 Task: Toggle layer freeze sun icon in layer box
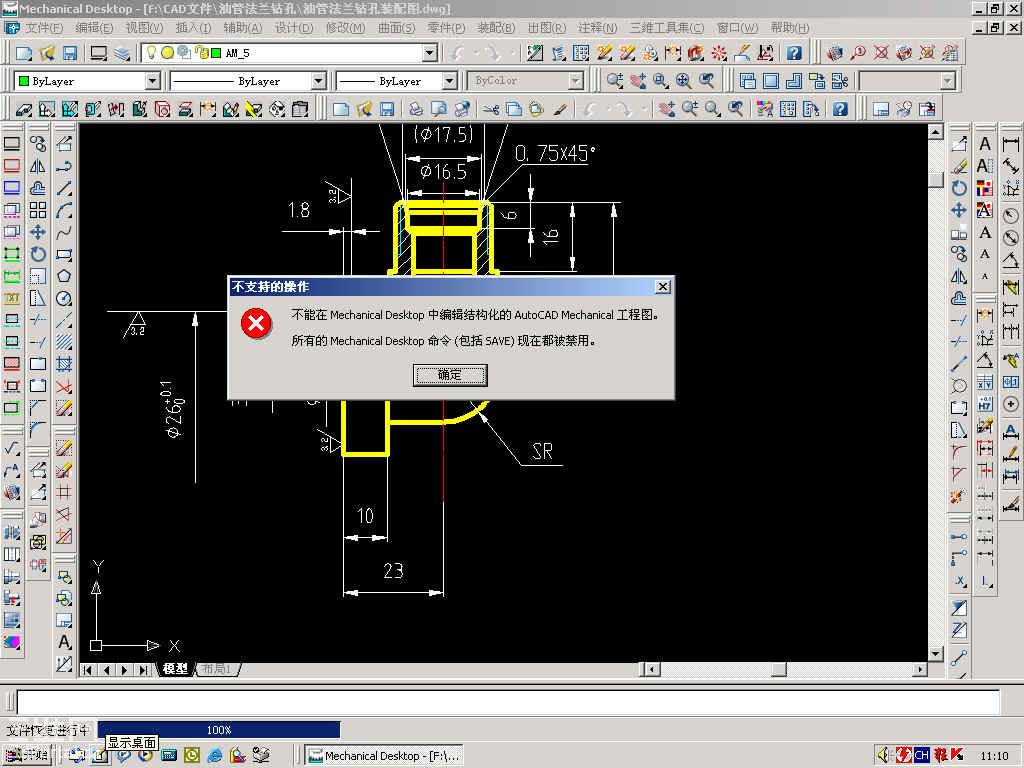coord(167,52)
